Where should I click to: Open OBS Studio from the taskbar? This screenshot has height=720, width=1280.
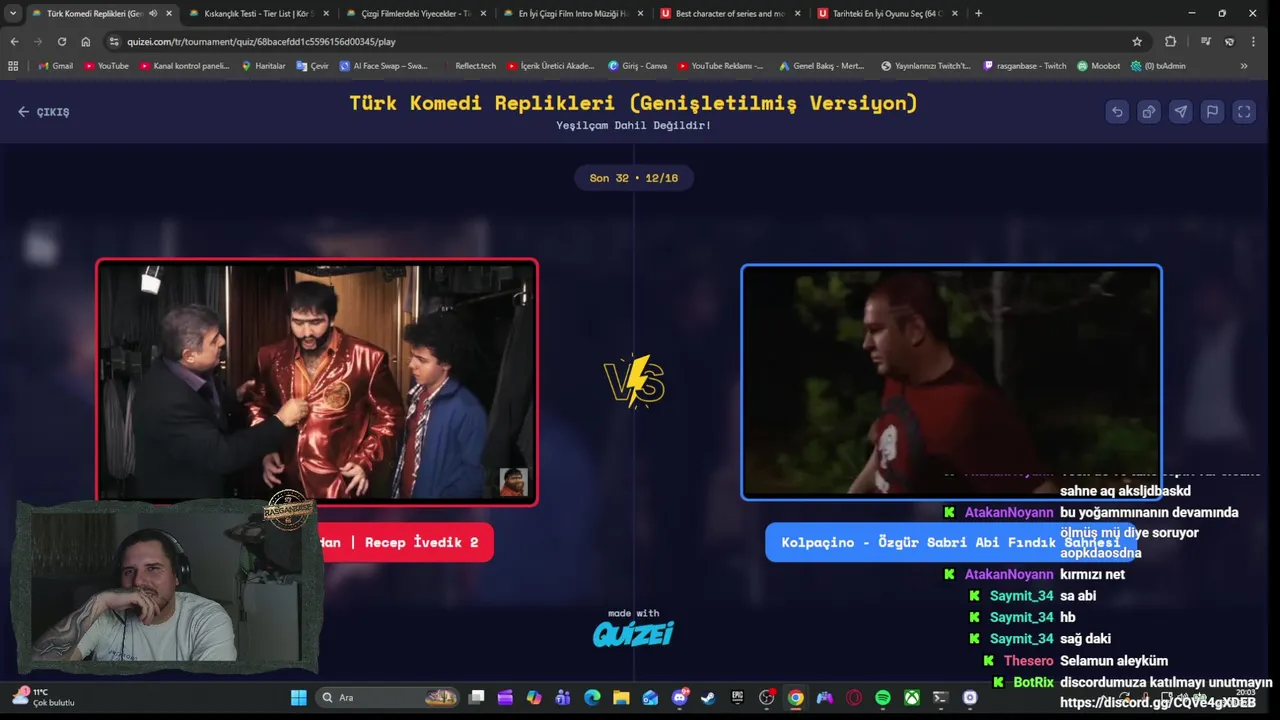tap(767, 697)
